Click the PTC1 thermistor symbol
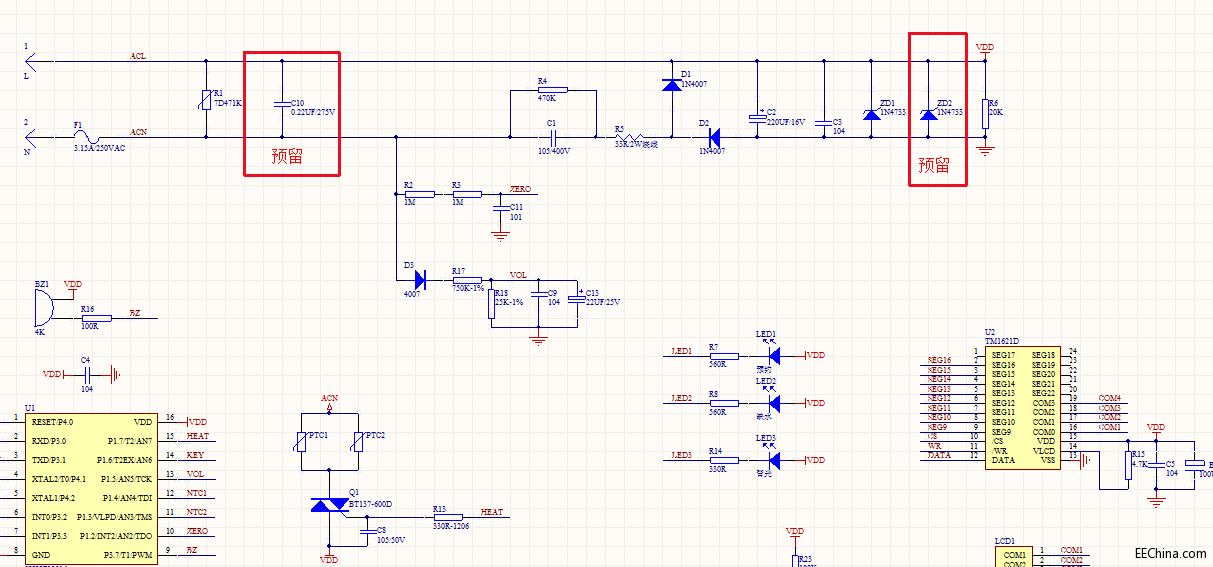Screen dimensions: 1213x567 [301, 444]
